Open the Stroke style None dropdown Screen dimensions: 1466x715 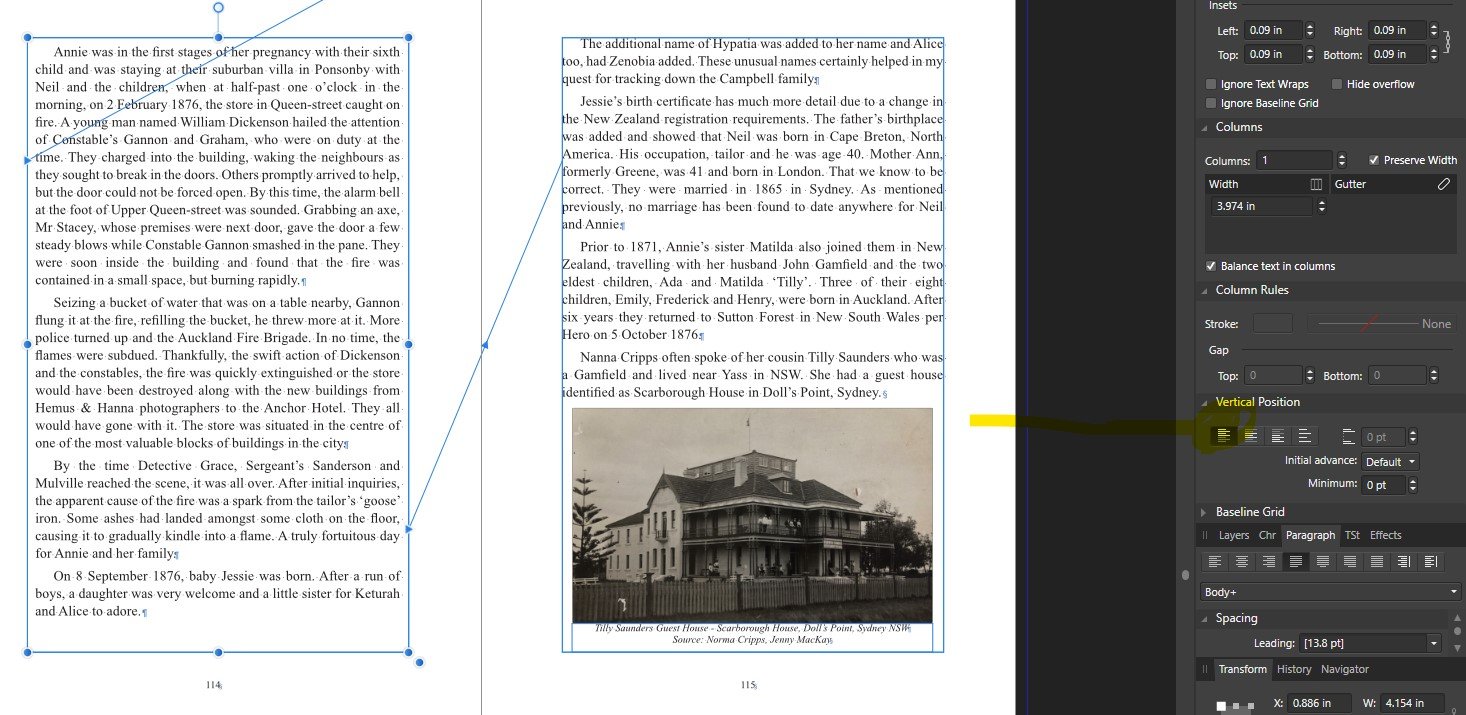pos(1382,324)
